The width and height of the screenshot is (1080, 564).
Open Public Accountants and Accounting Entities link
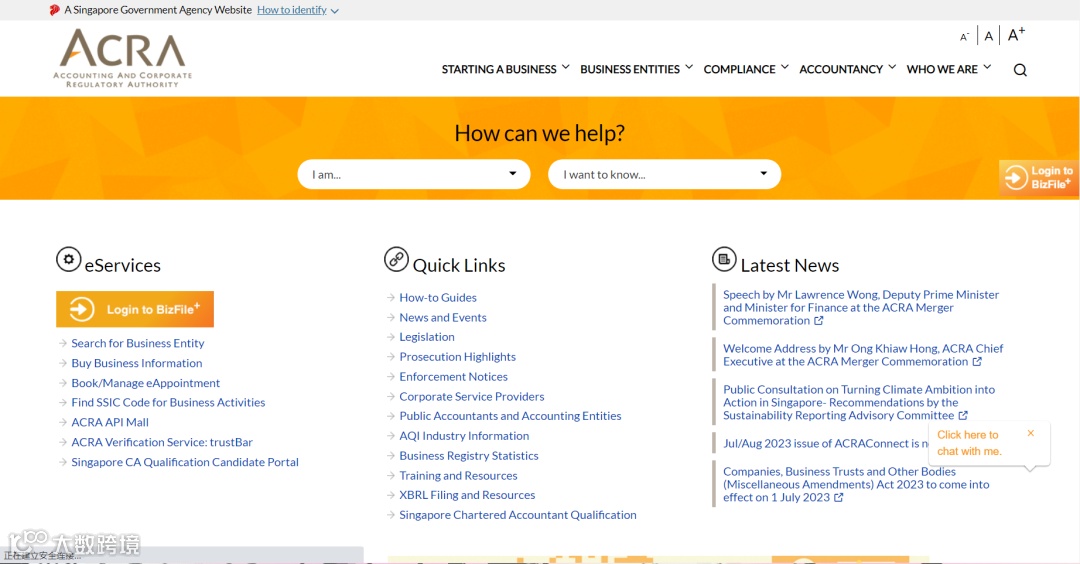tap(510, 416)
